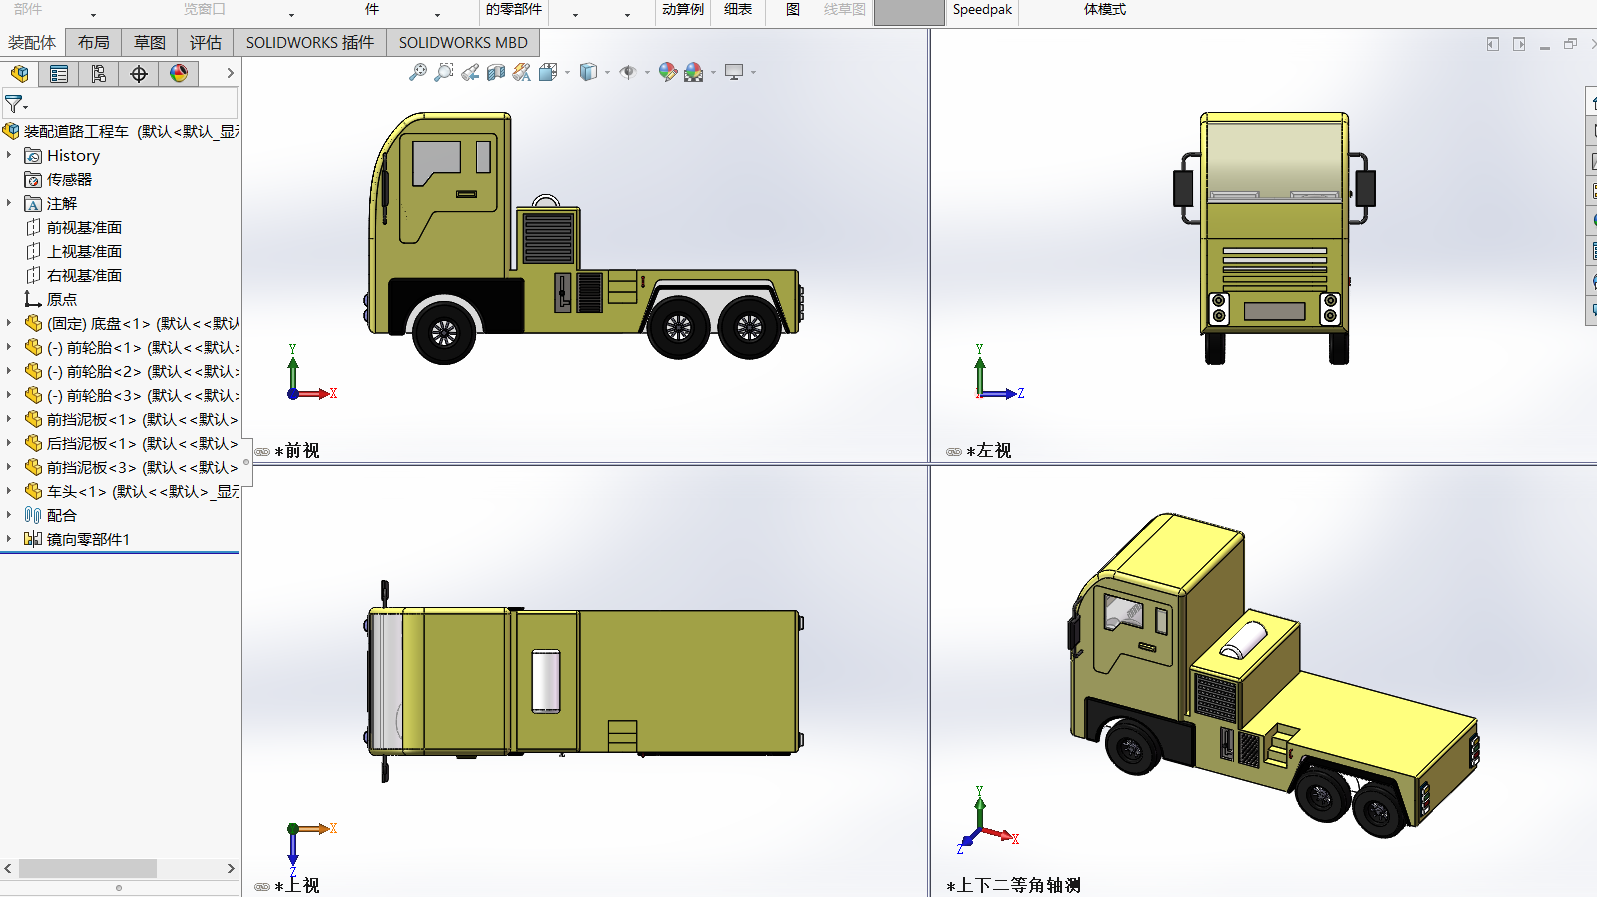Click the Display Style icon
The height and width of the screenshot is (897, 1597).
(589, 72)
